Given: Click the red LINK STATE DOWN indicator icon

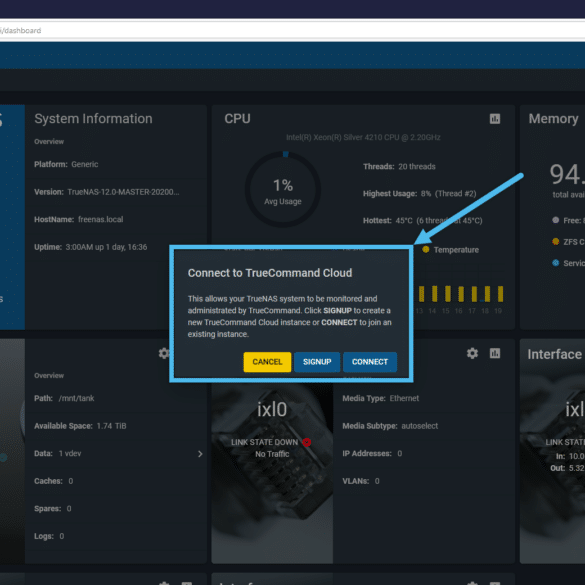Looking at the screenshot, I should pos(307,442).
